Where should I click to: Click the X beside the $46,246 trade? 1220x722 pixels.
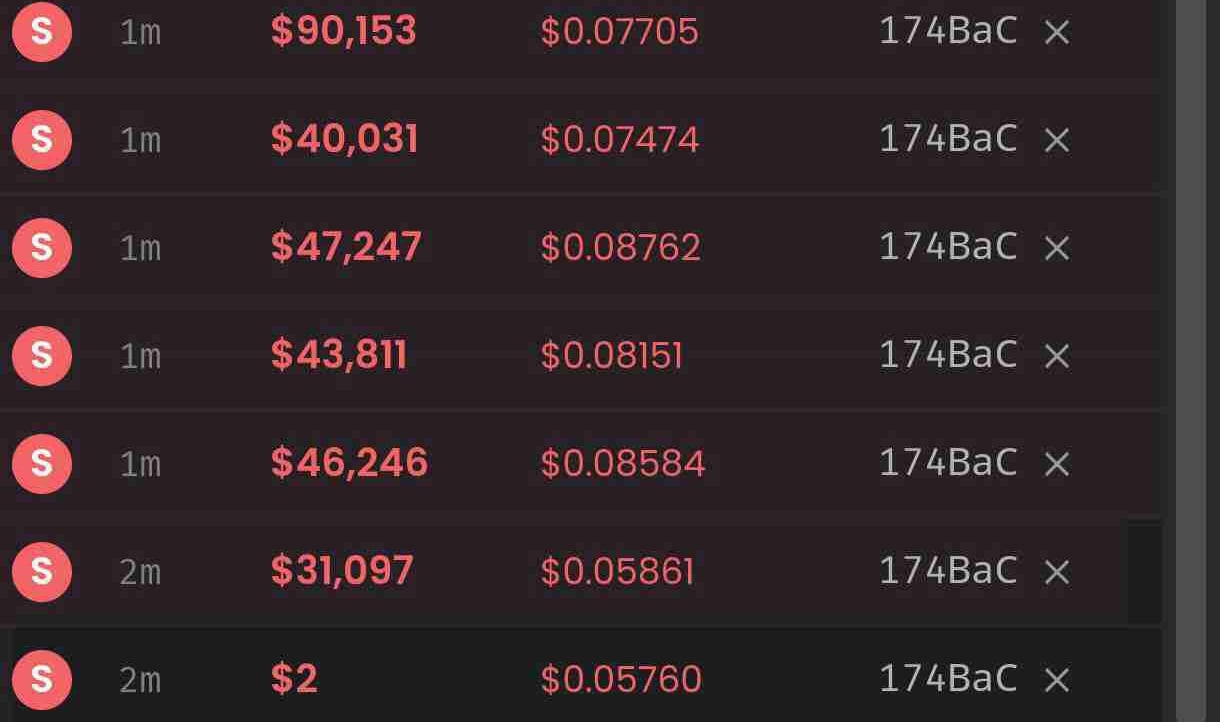tap(1057, 465)
